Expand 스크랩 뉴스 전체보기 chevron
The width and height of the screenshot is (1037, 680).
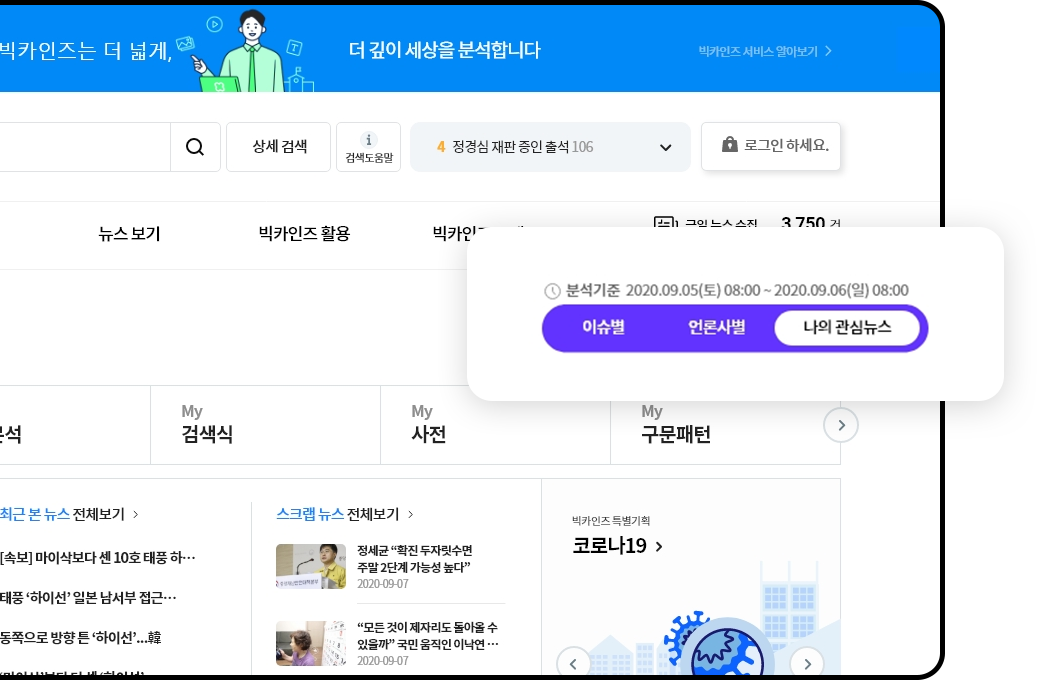click(x=411, y=514)
